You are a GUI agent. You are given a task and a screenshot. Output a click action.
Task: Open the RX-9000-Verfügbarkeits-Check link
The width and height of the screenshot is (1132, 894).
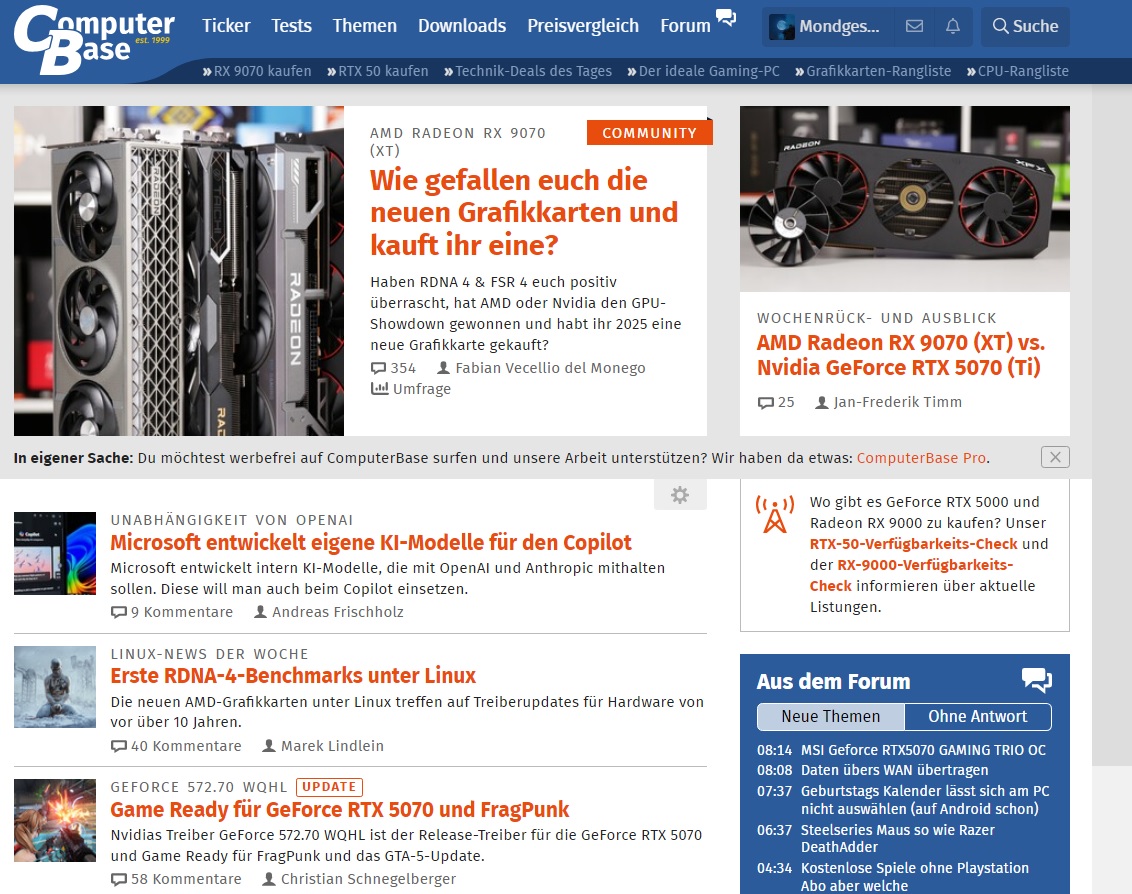(911, 575)
